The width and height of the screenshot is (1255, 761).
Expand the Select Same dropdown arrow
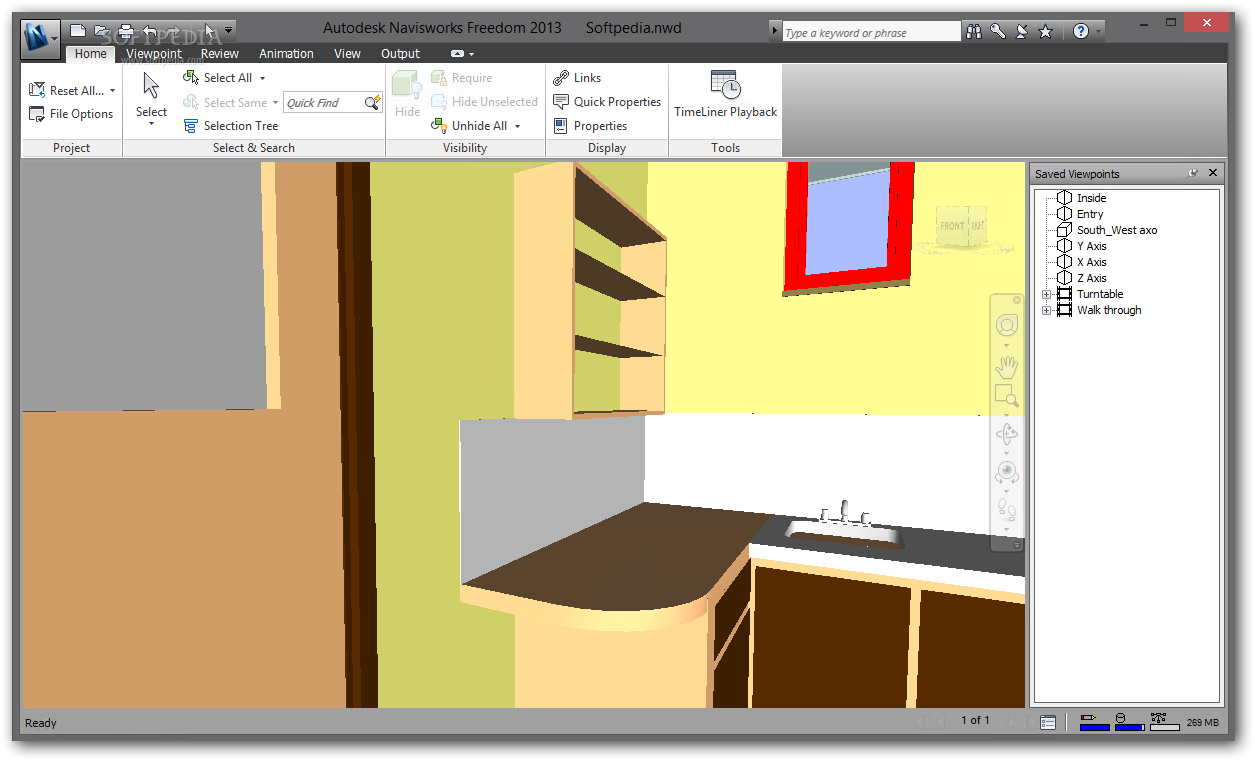coord(275,102)
